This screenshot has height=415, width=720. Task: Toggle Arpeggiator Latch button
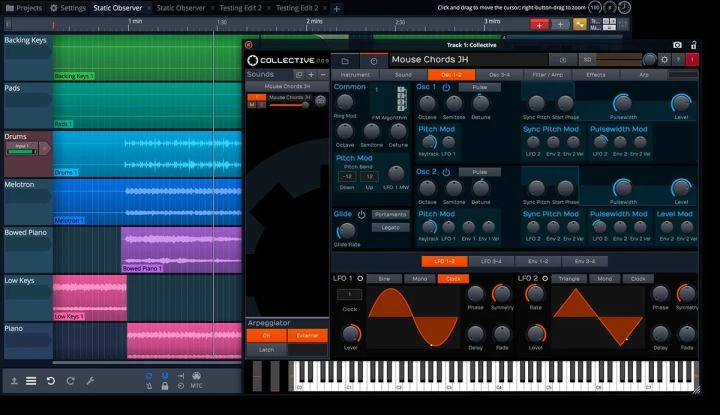(266, 350)
